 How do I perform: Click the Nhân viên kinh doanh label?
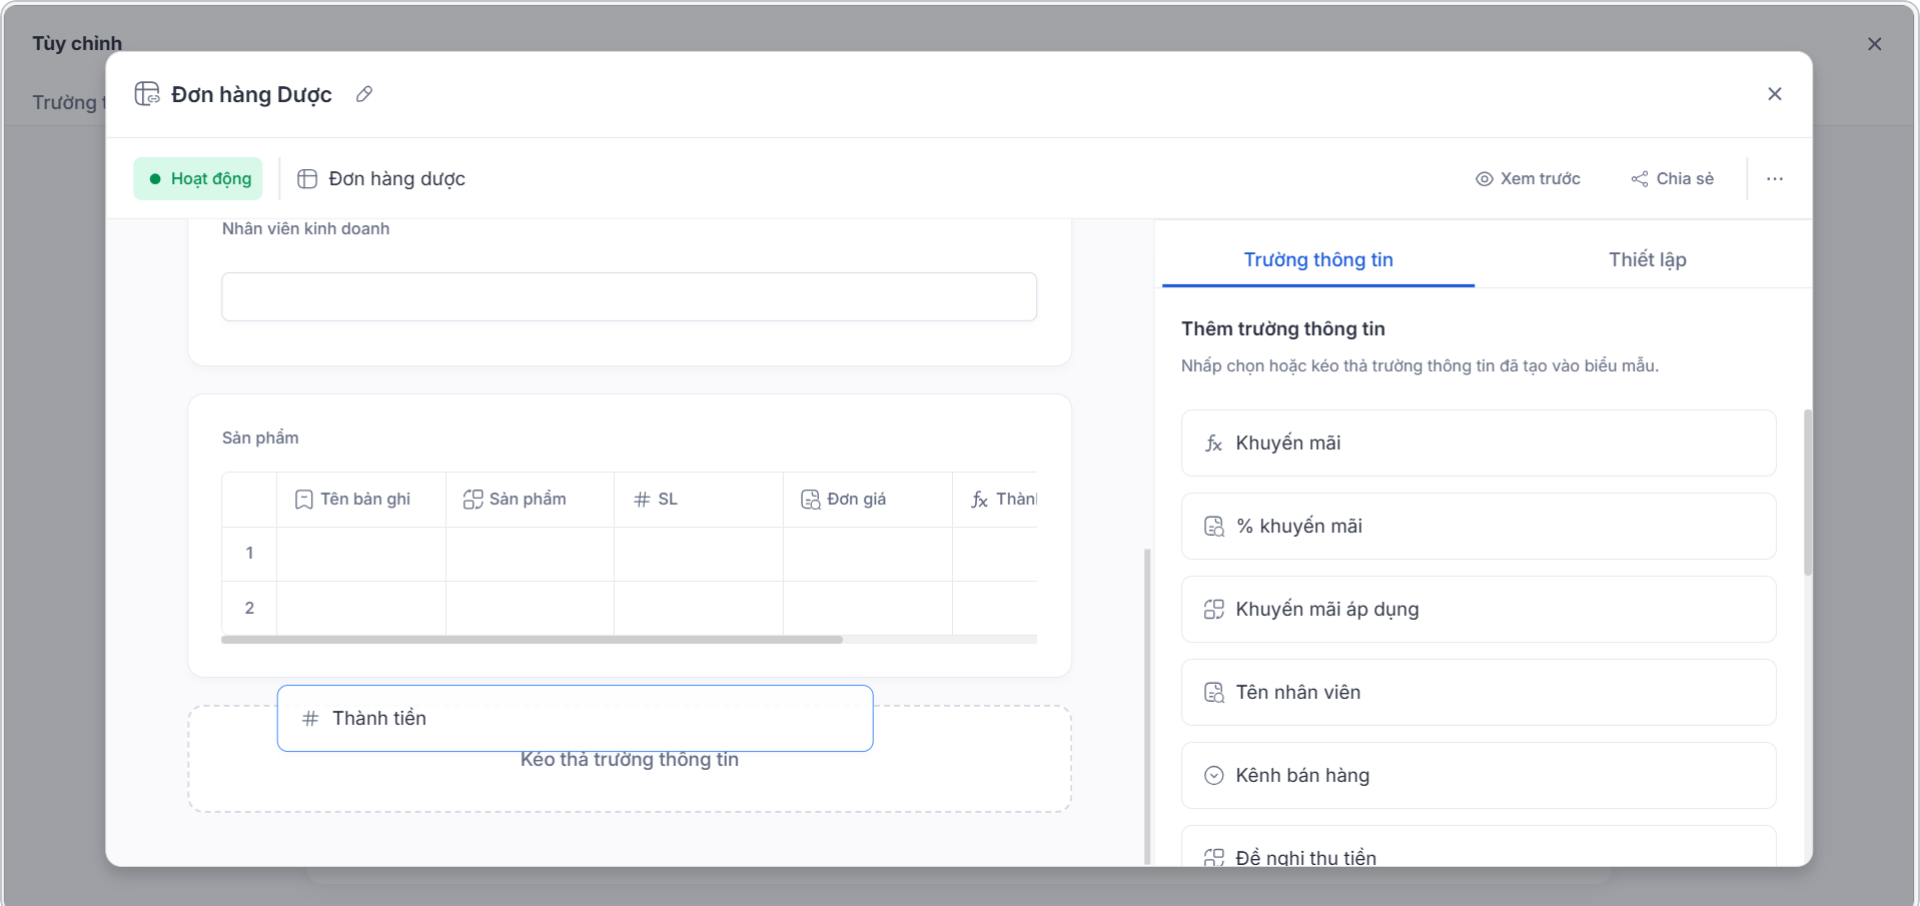(306, 229)
